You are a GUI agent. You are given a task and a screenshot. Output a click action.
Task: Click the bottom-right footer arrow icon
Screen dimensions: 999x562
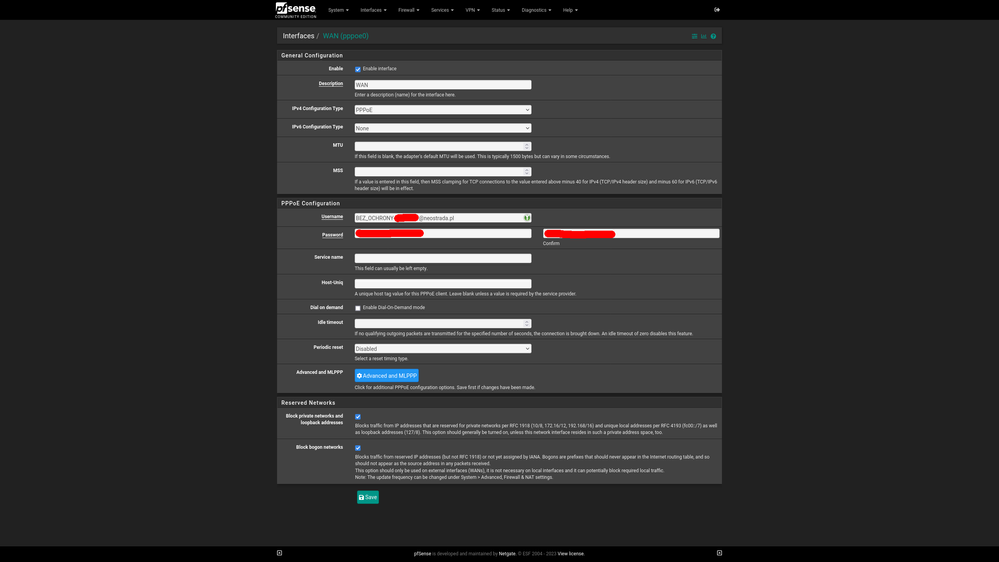[719, 553]
